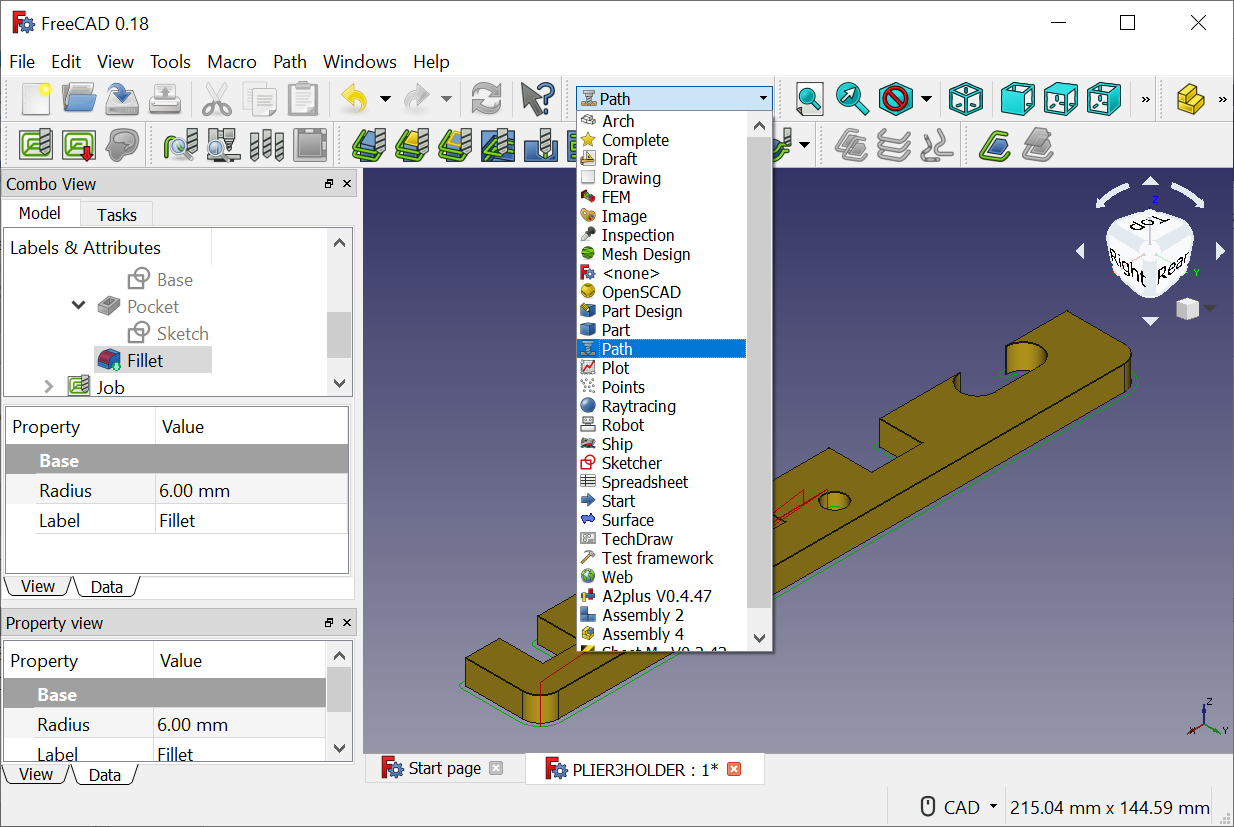Choose the TechDraw workbench entry
Viewport: 1234px width, 827px height.
click(x=637, y=539)
